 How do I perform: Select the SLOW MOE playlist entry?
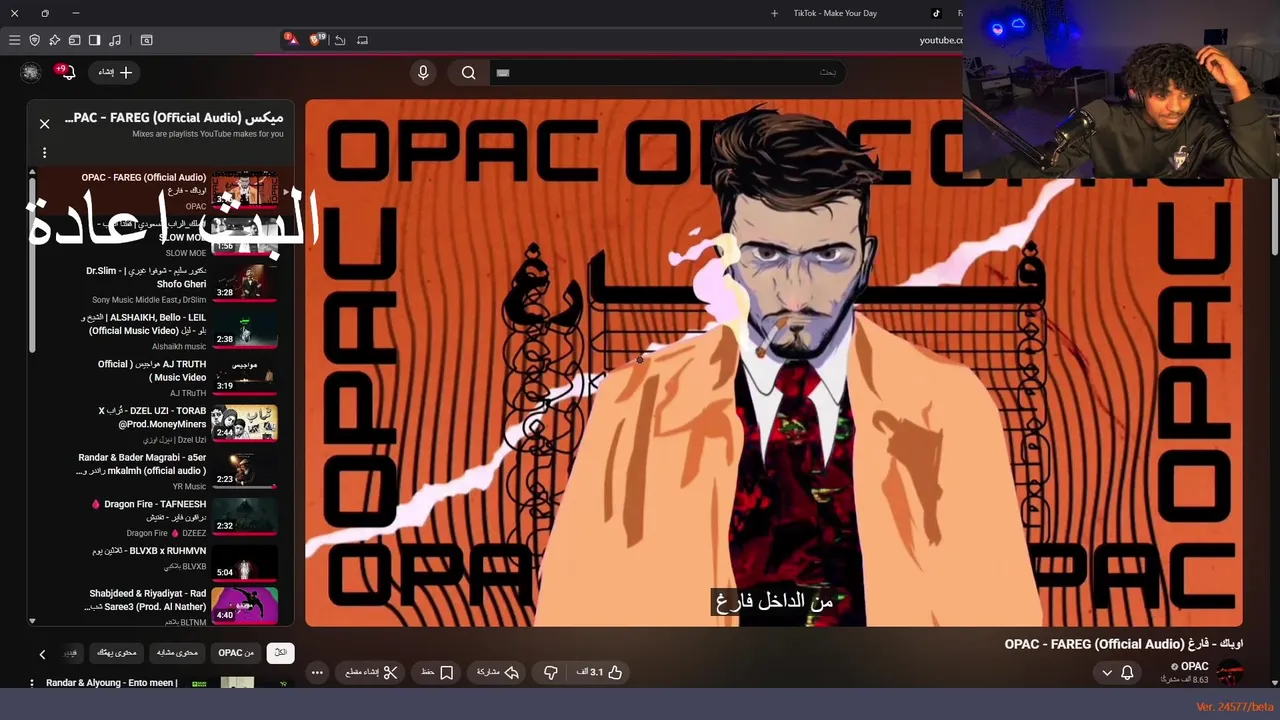161,238
